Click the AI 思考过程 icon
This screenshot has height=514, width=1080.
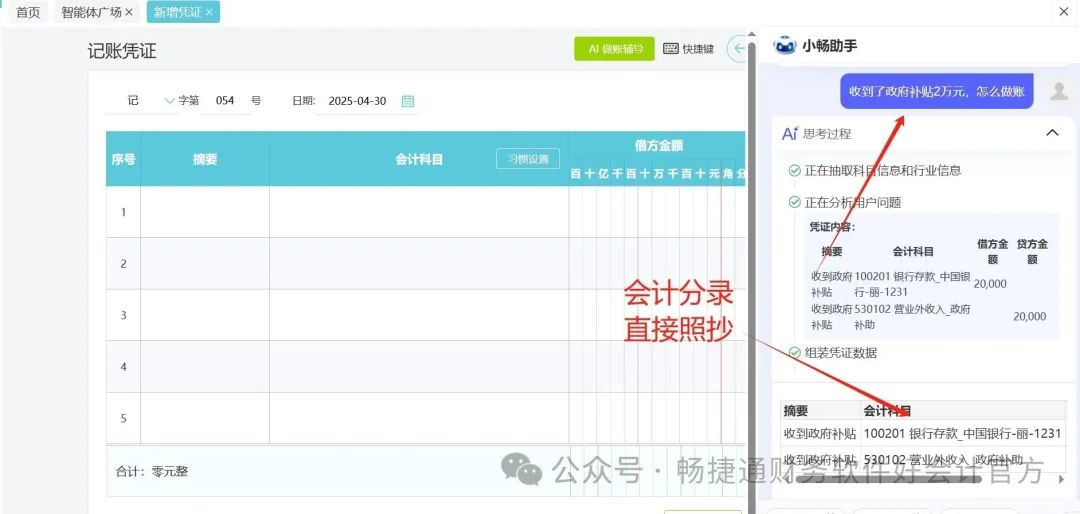pos(789,134)
